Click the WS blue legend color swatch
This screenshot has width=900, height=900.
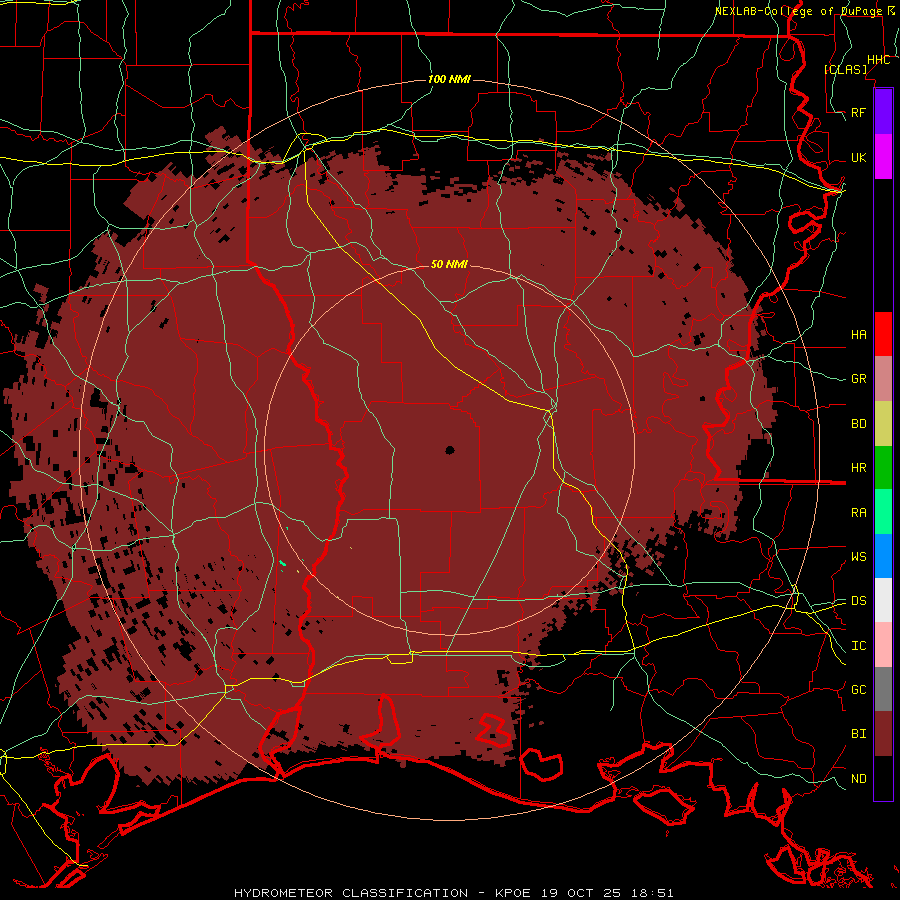click(x=883, y=556)
